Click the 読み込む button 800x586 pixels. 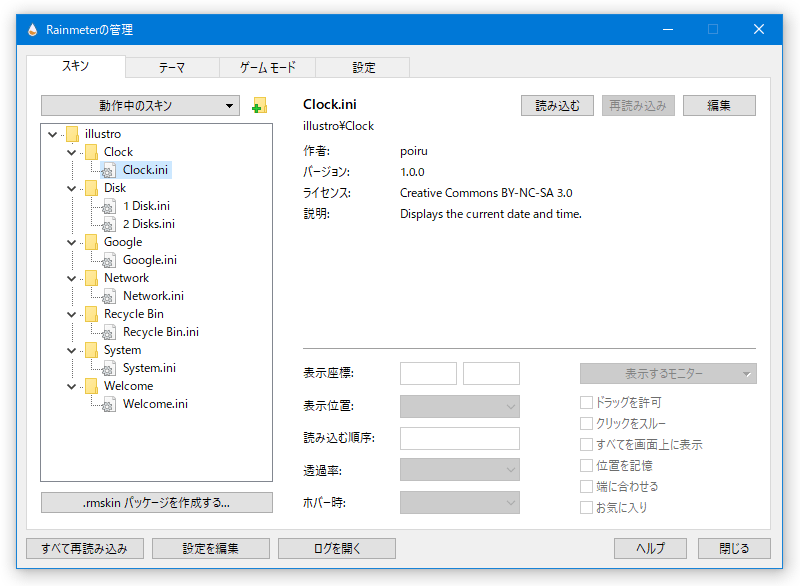(557, 106)
